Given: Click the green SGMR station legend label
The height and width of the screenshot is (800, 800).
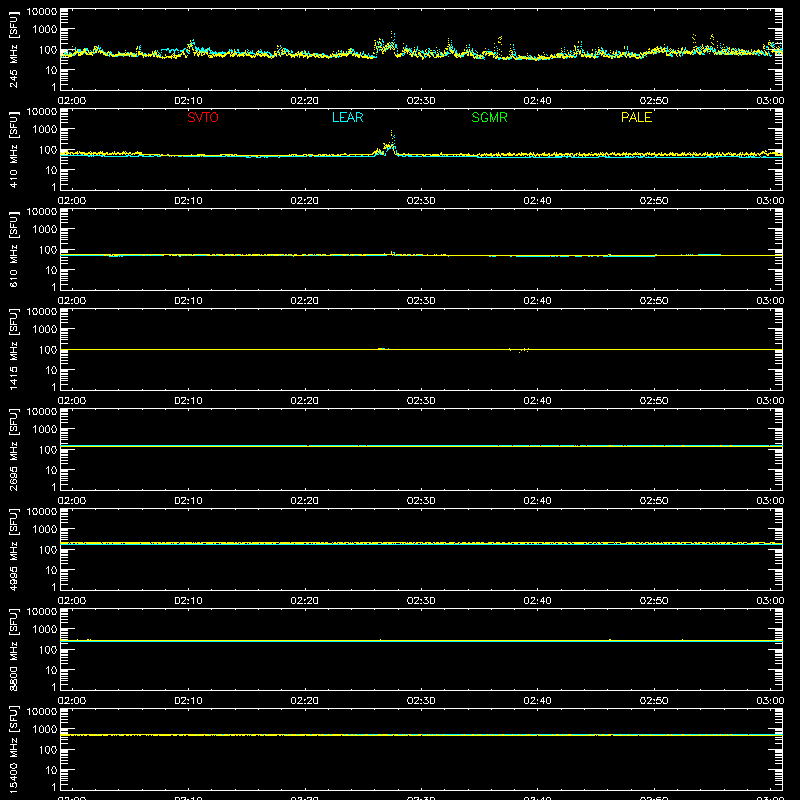Looking at the screenshot, I should click(489, 117).
